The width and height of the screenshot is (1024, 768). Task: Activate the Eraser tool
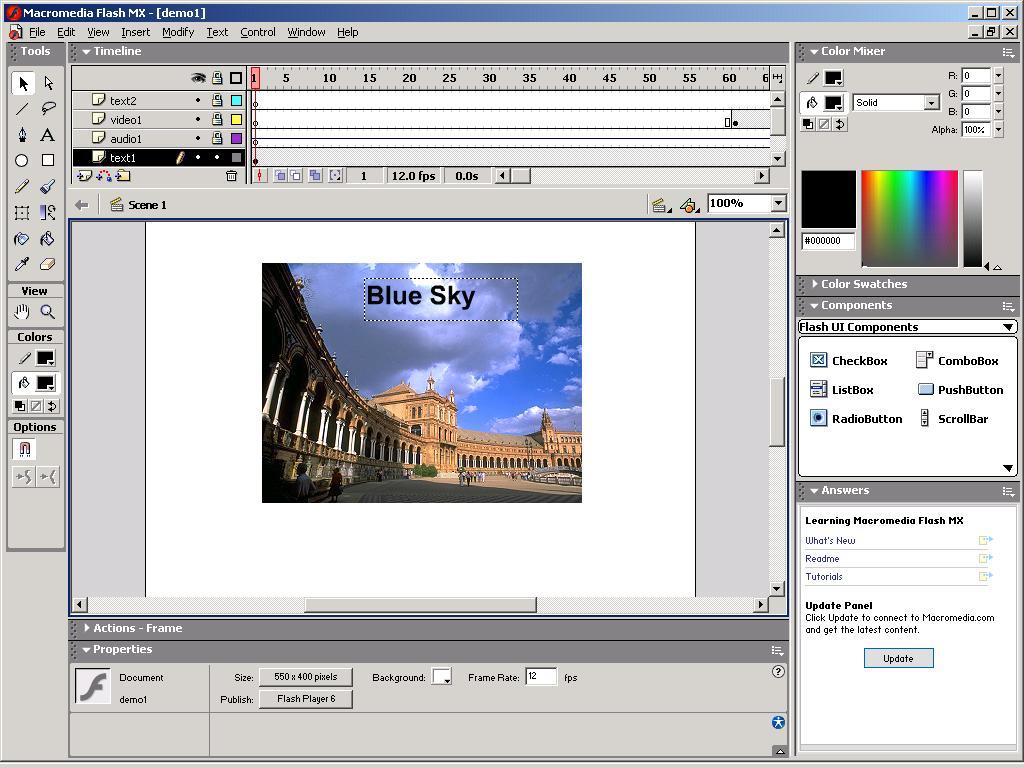(48, 265)
